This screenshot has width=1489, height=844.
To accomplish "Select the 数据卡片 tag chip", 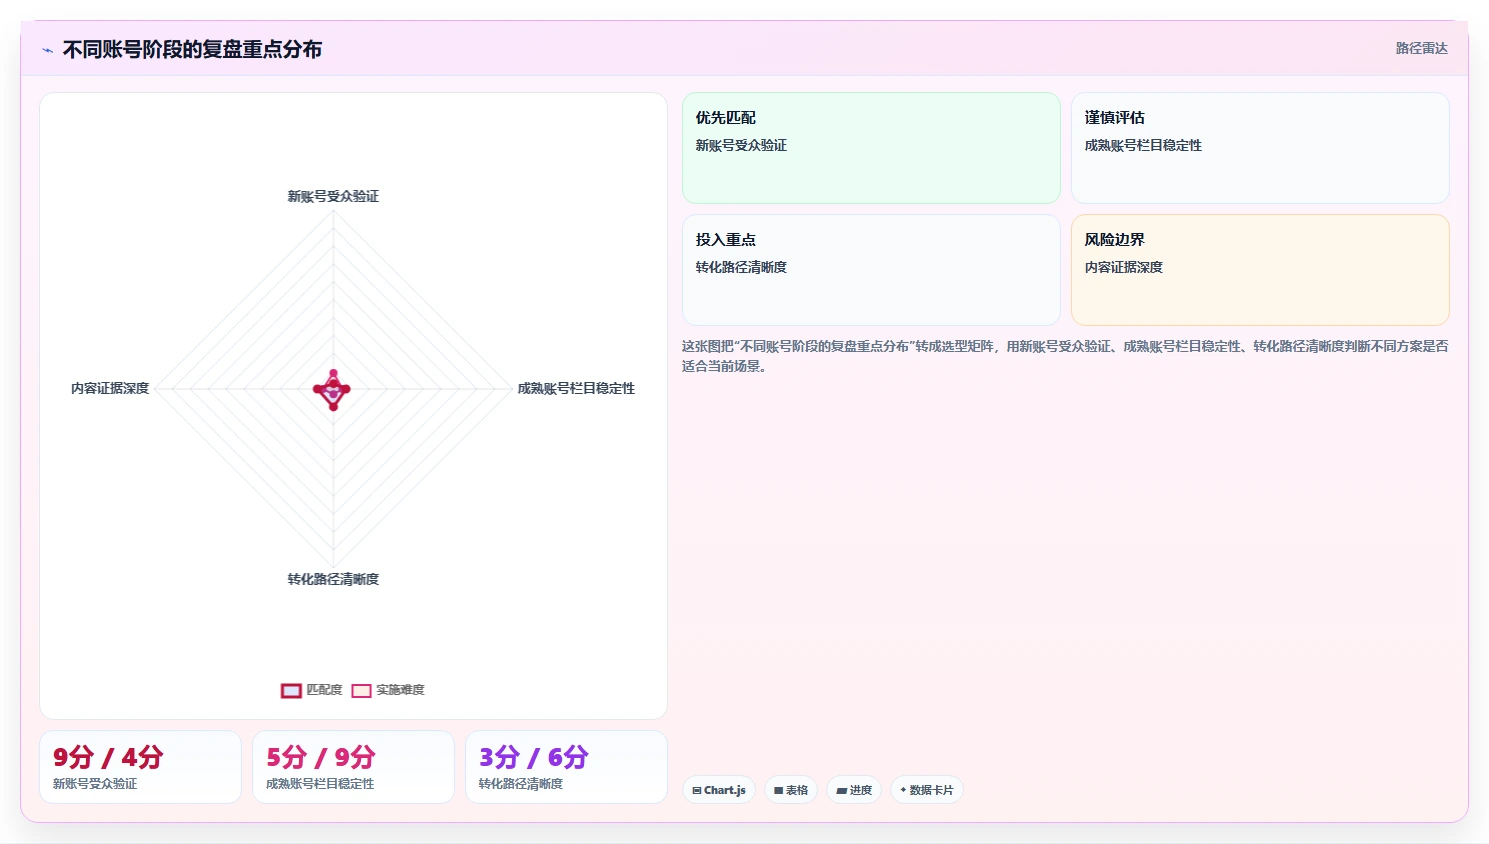I will [927, 790].
